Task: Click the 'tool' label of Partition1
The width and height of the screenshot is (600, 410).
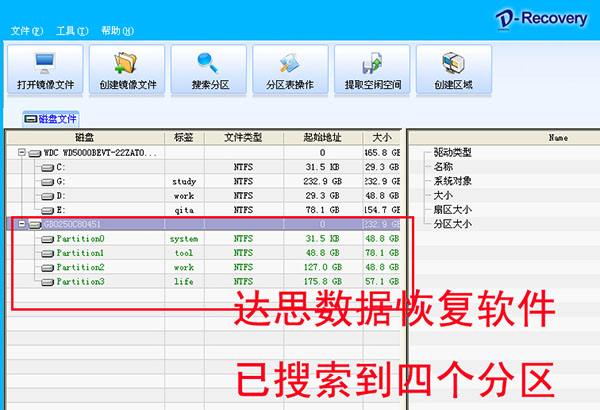Action: click(x=184, y=253)
